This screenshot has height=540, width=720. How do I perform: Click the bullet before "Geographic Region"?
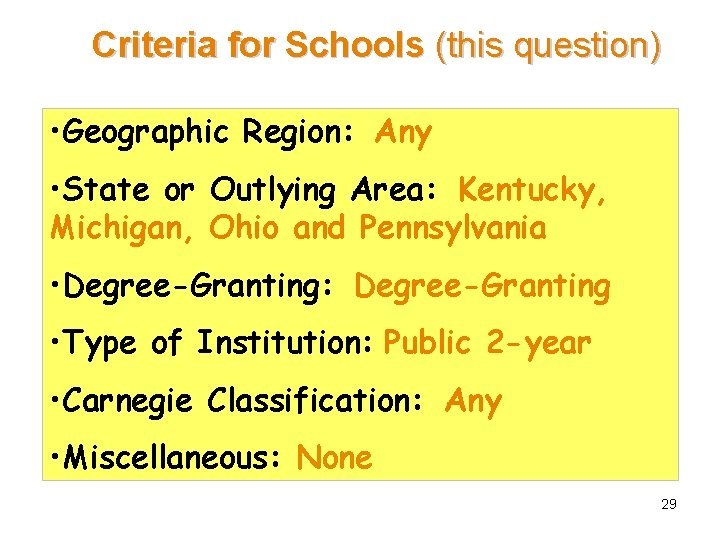click(x=56, y=133)
